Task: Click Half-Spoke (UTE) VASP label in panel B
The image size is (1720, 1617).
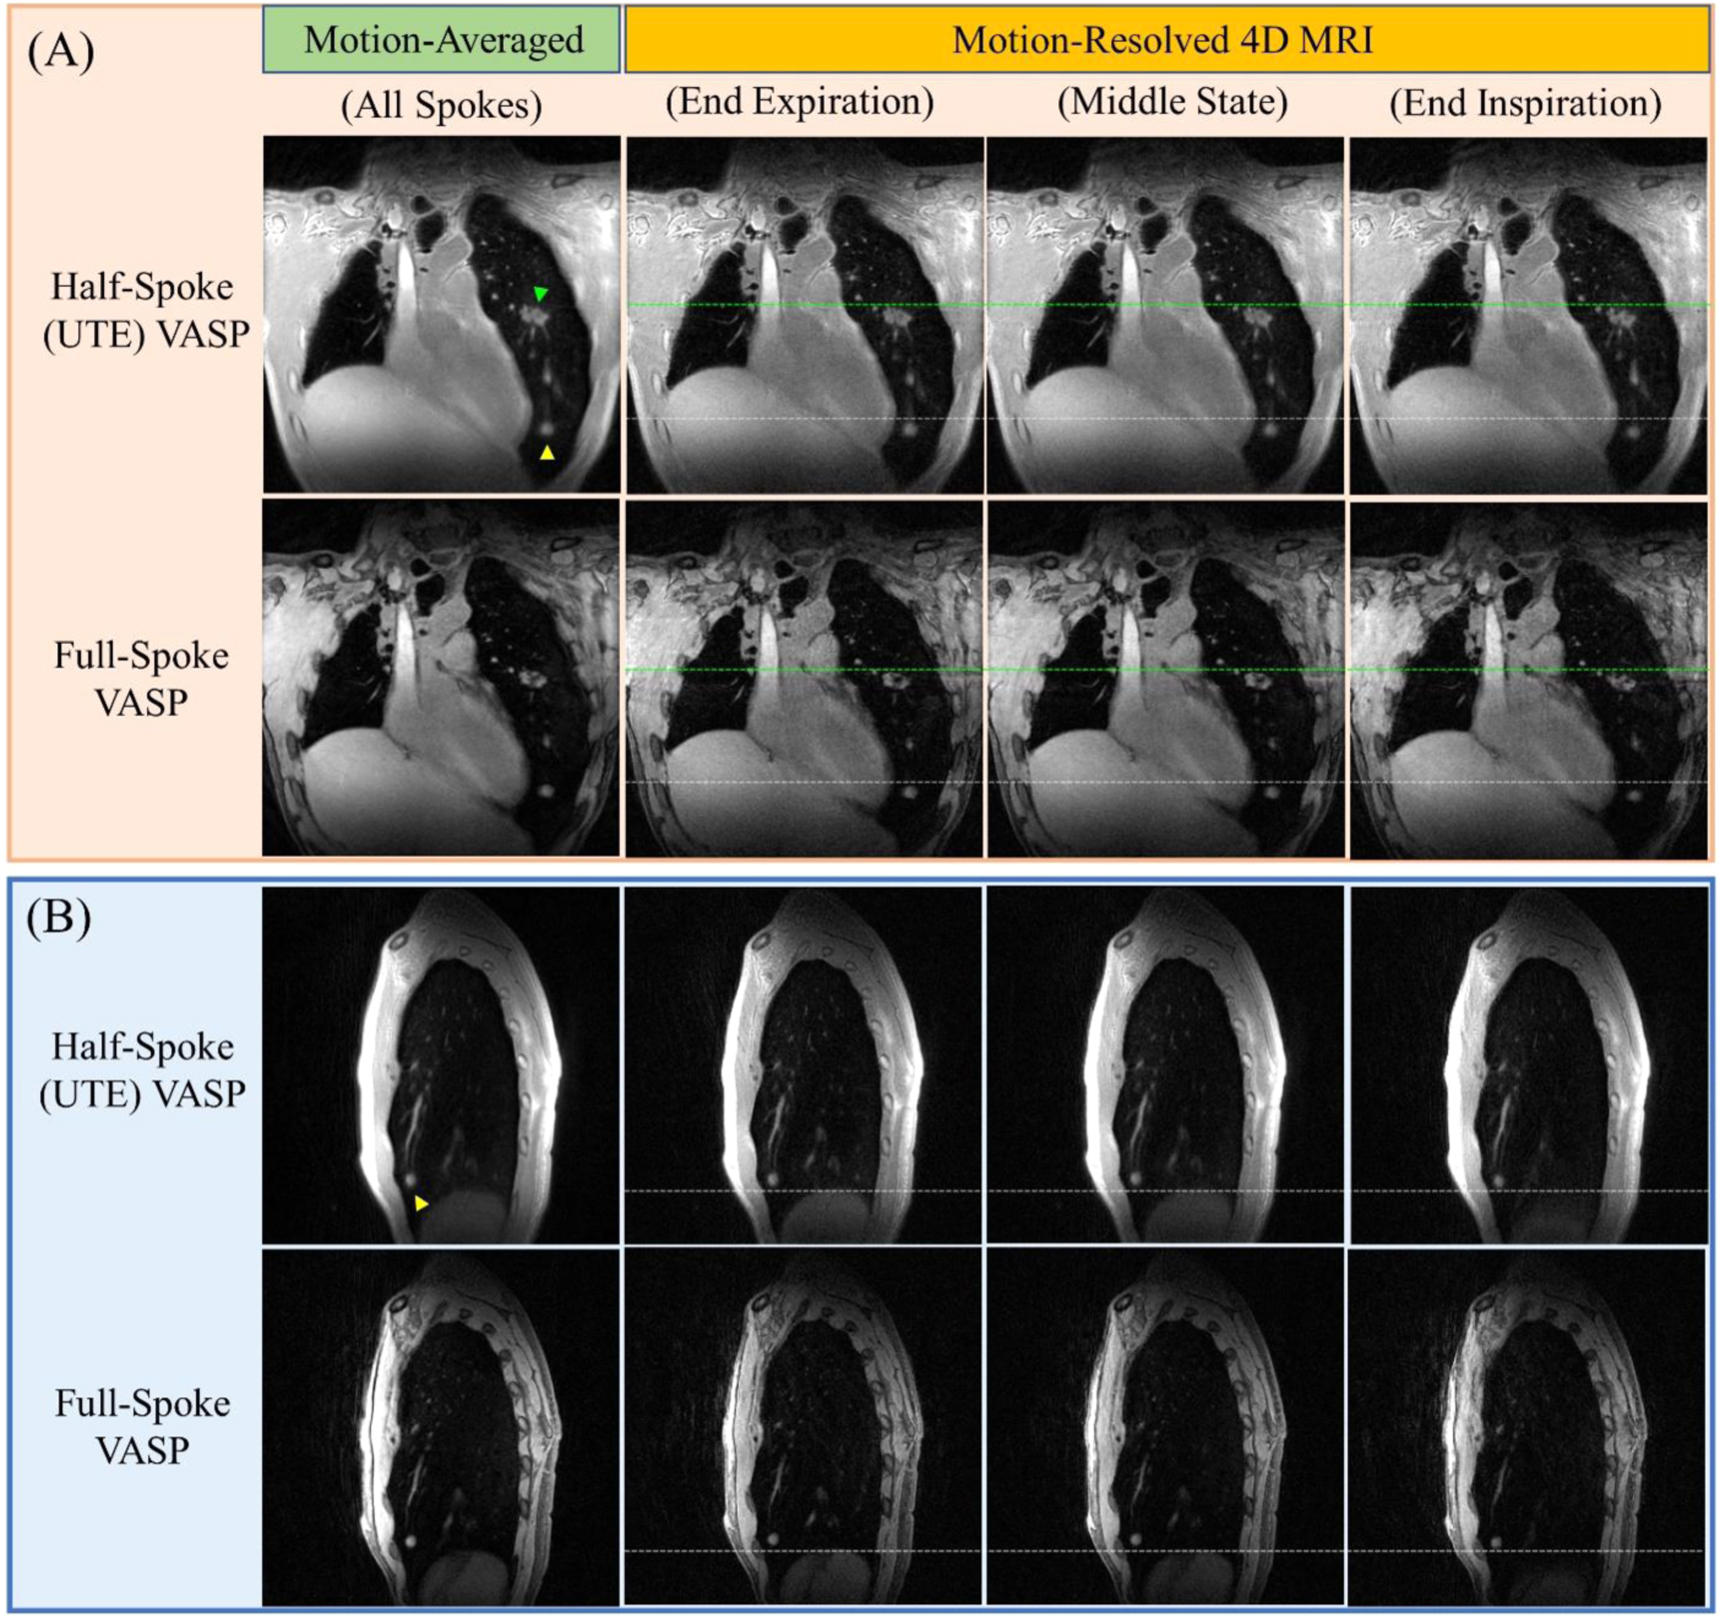Action: pos(142,1070)
